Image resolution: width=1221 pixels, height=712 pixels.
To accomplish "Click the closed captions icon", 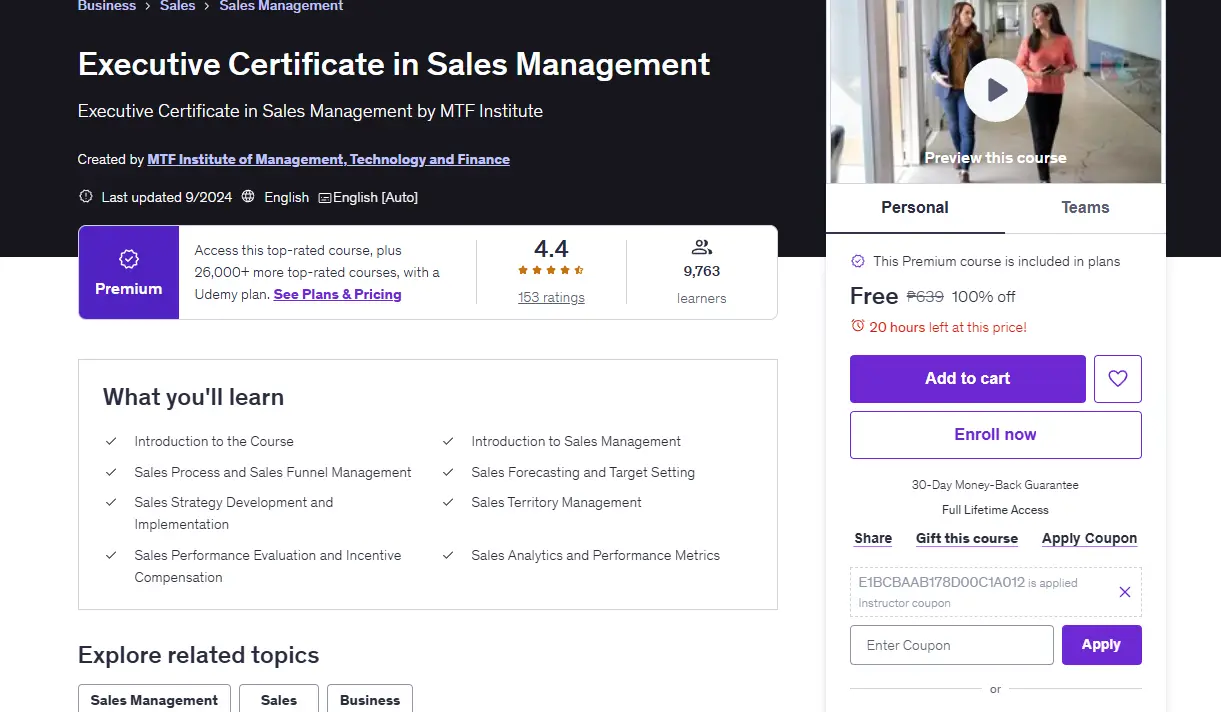I will (324, 198).
